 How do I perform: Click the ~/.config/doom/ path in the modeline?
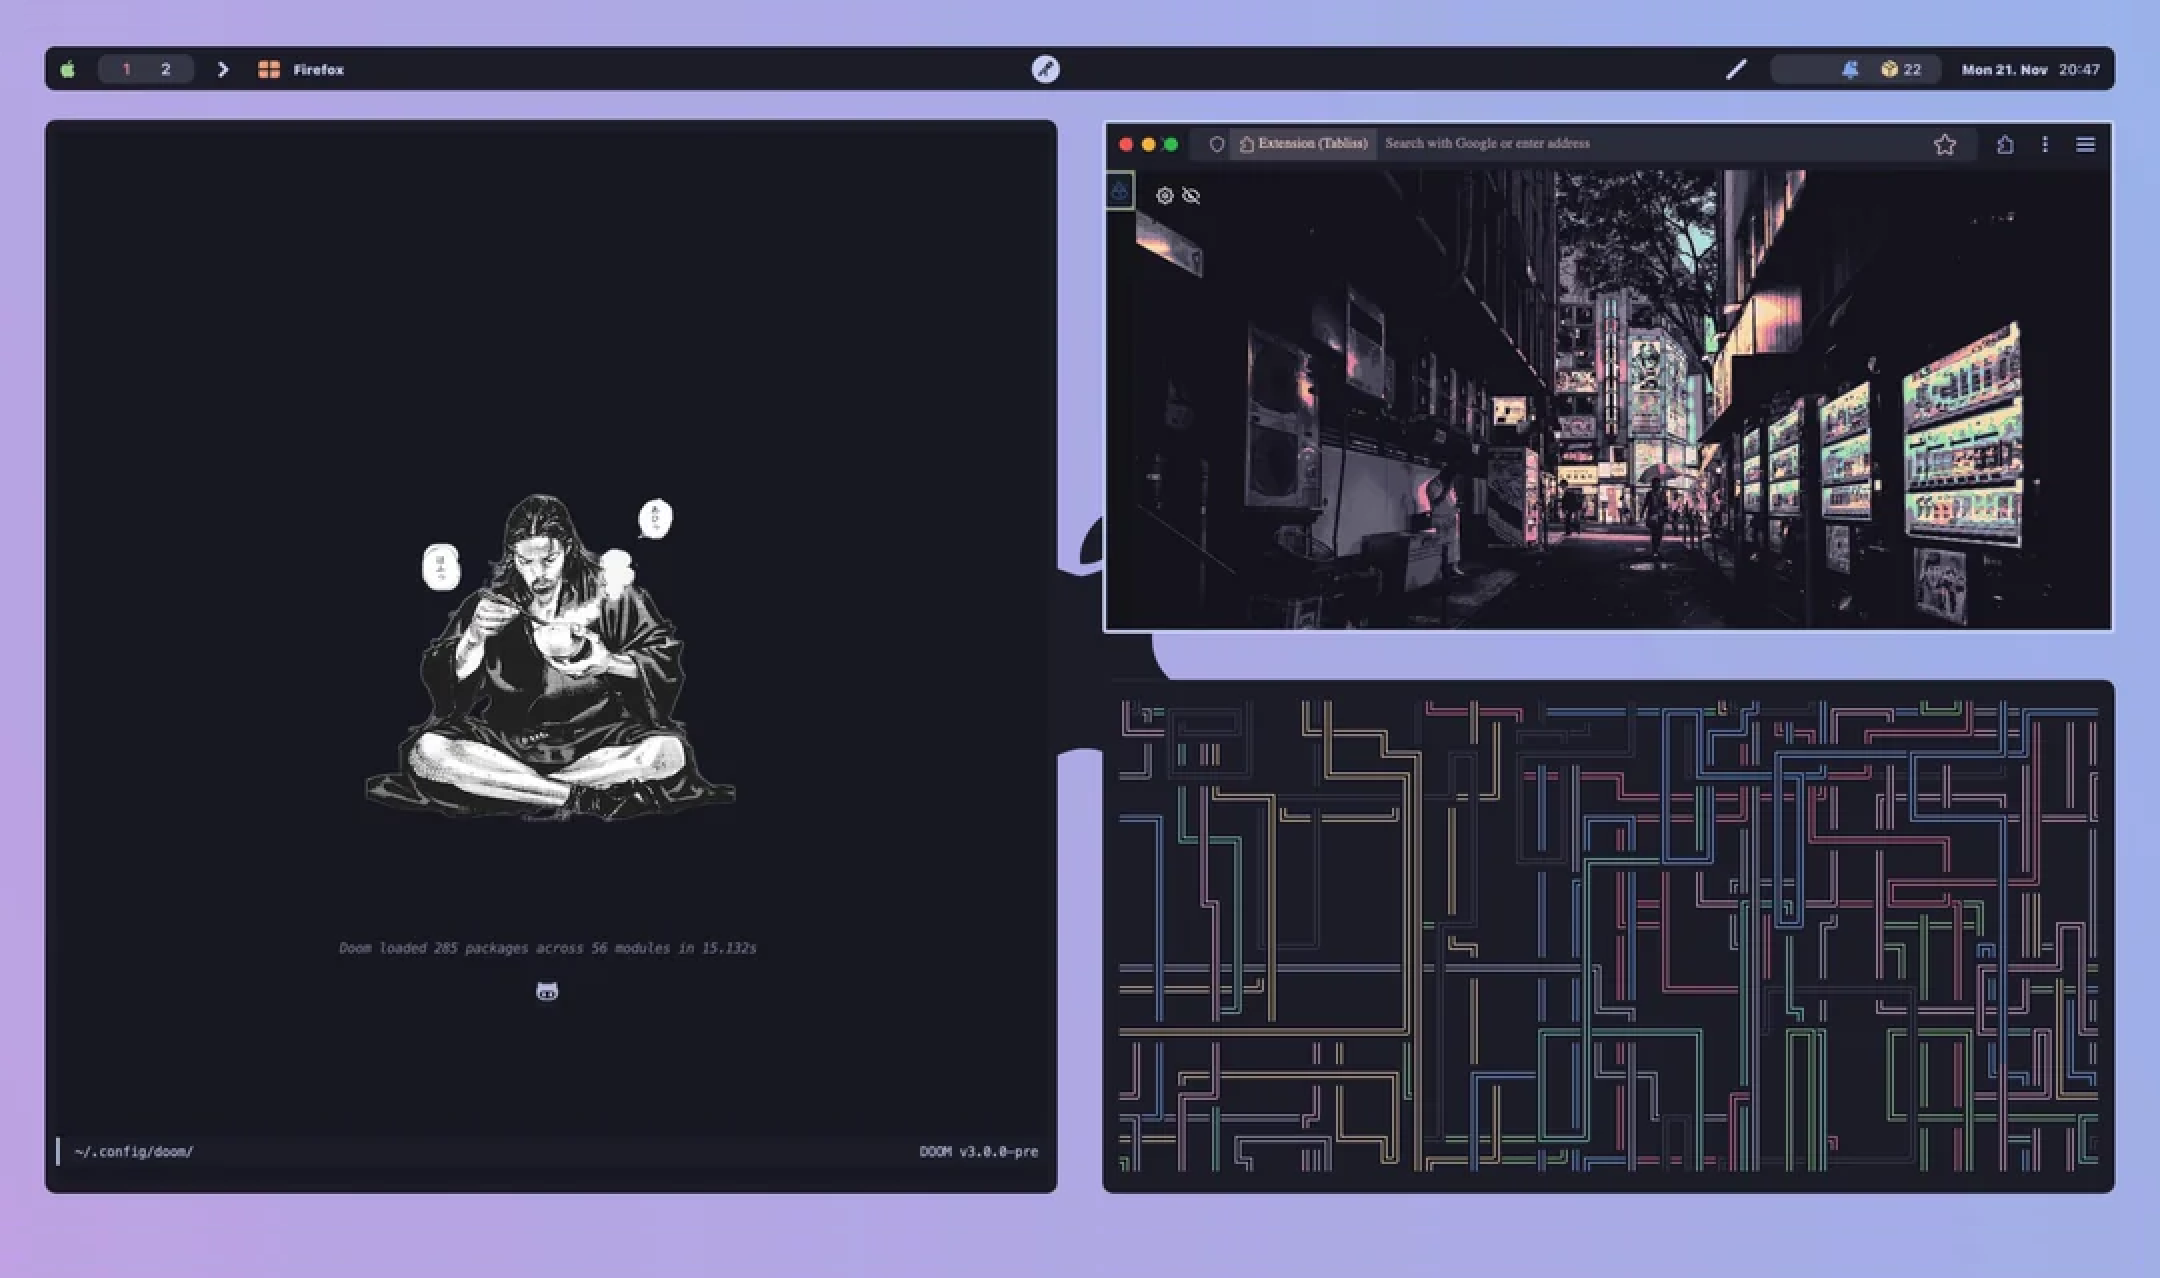pos(133,1151)
